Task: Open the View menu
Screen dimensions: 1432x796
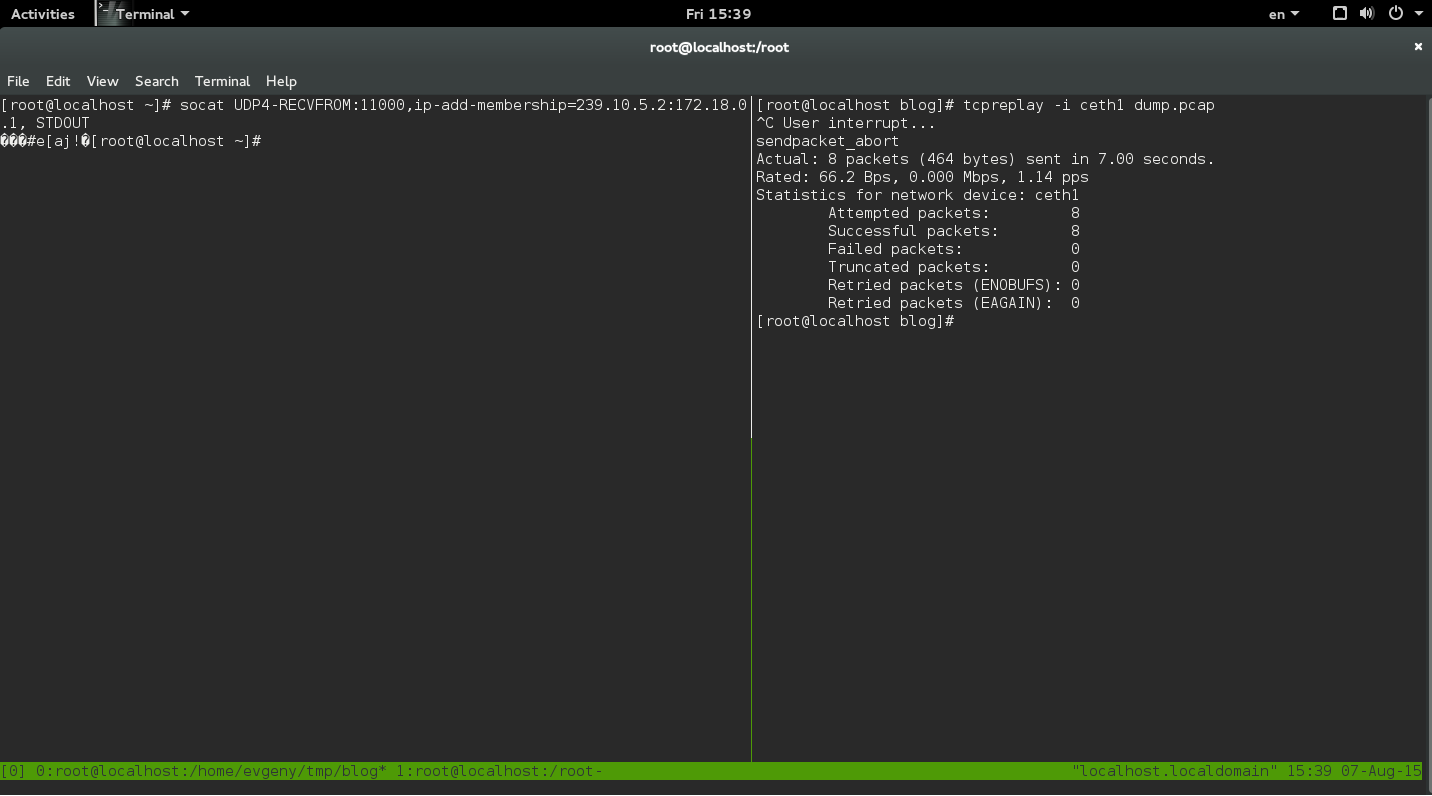Action: pos(102,81)
